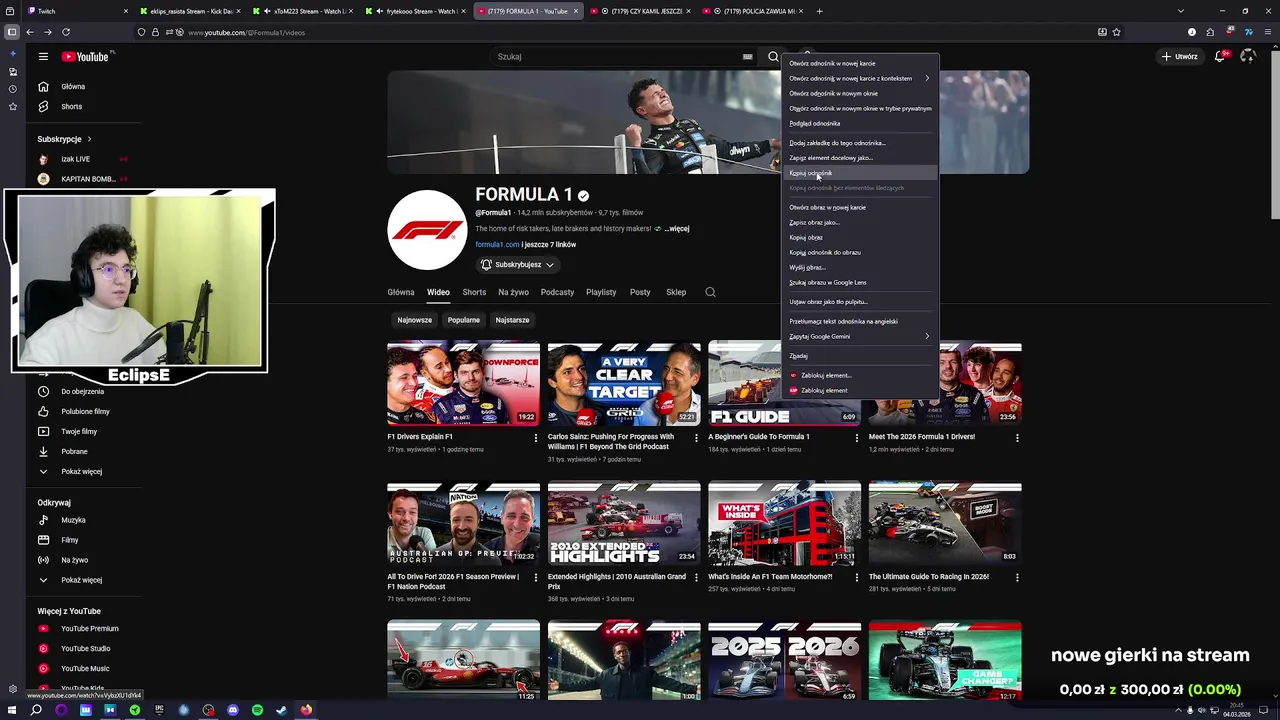This screenshot has height=720, width=1280.
Task: Open Do obejrzenia watch later list
Action: (82, 392)
